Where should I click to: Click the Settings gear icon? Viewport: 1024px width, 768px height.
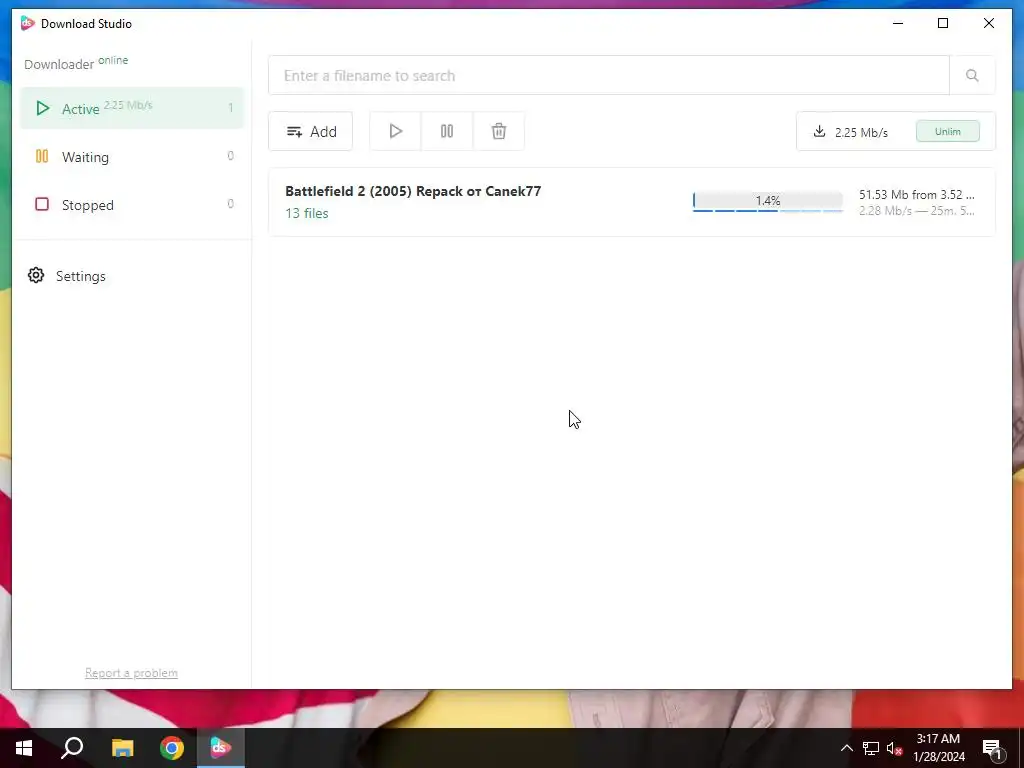coord(36,276)
